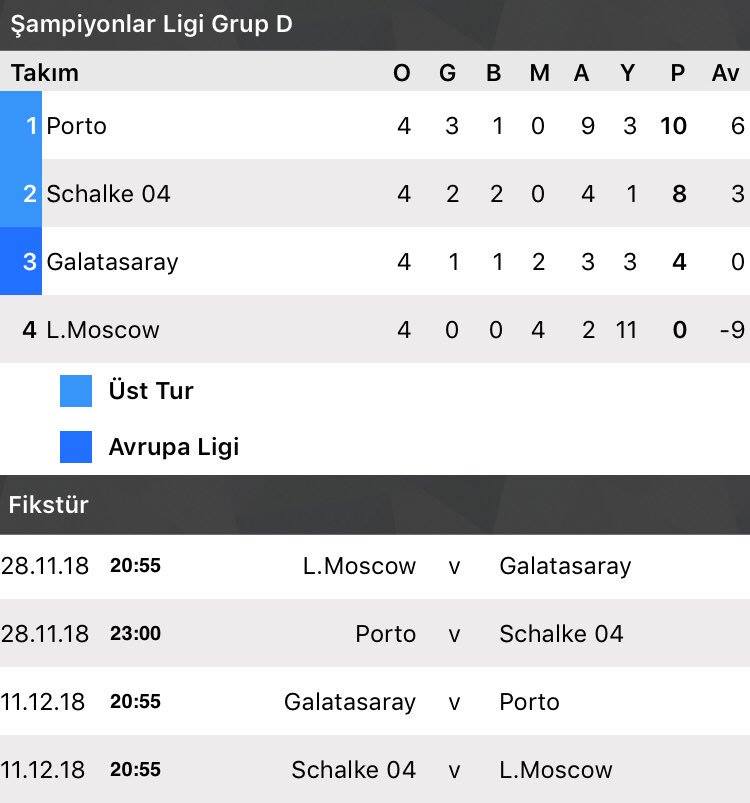Open the Schalke 04 standings row
This screenshot has height=803, width=750.
coord(375,193)
